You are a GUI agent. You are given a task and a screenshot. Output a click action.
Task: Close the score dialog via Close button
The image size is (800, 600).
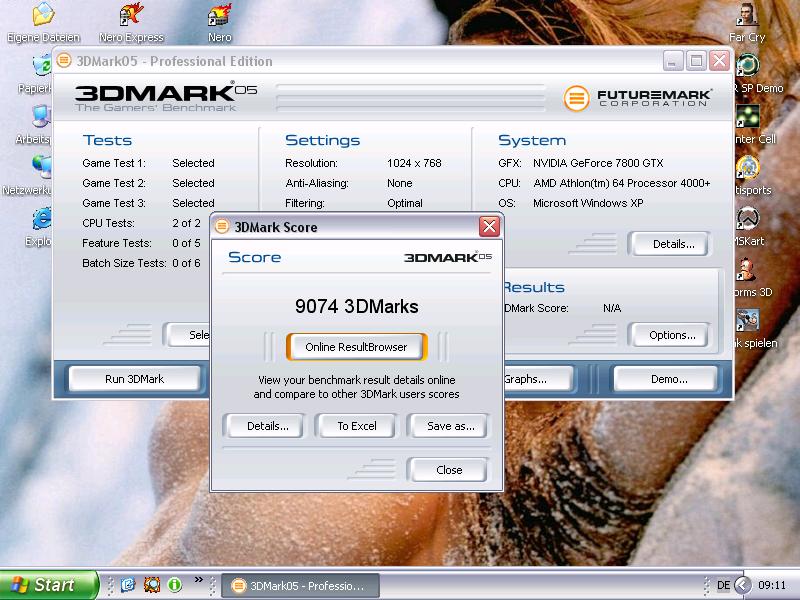(449, 470)
